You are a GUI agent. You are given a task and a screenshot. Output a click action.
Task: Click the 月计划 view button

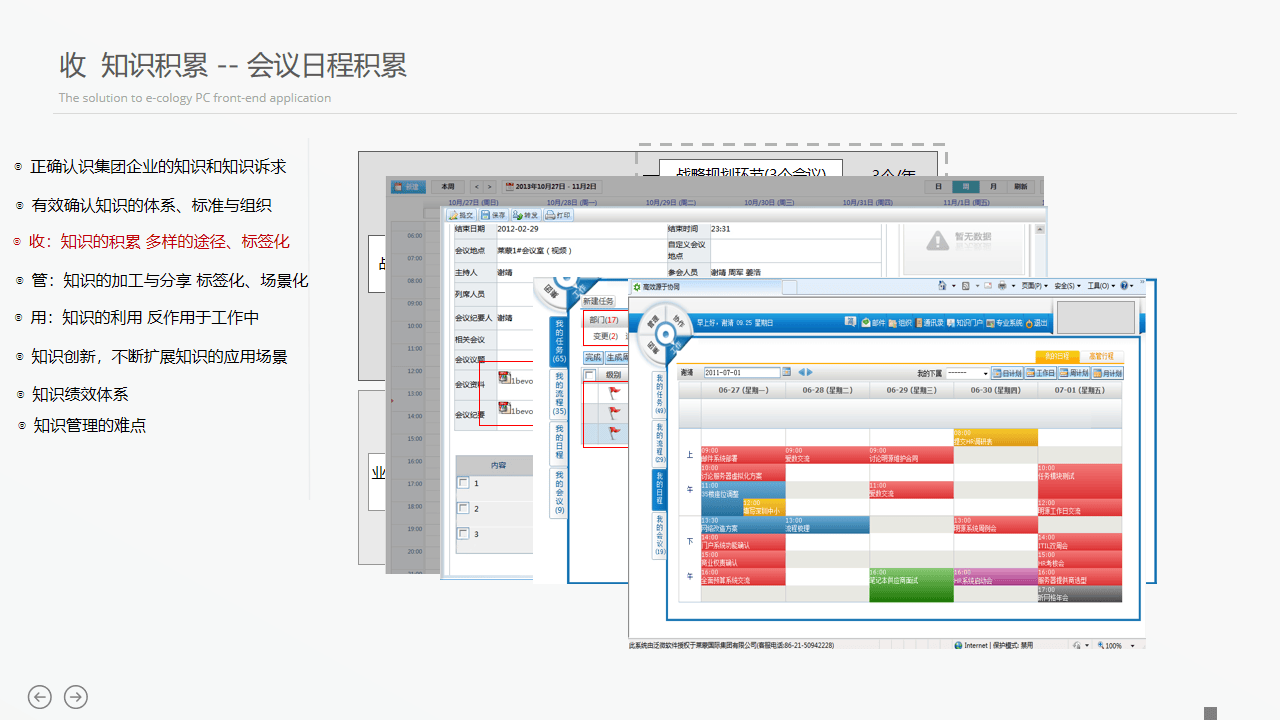(x=1107, y=373)
